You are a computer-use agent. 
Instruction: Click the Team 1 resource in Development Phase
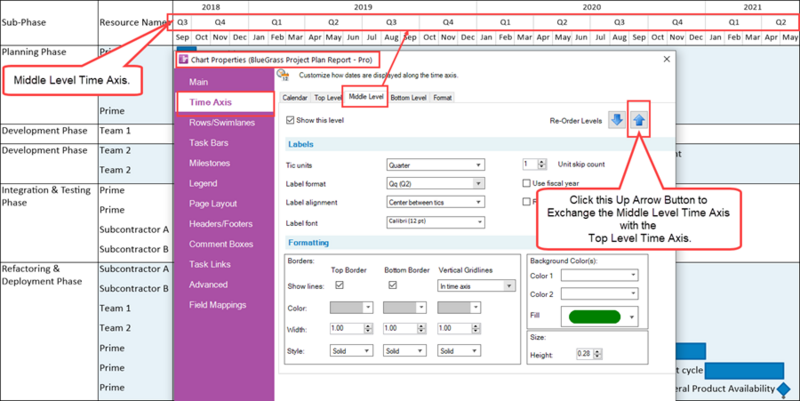[x=115, y=131]
